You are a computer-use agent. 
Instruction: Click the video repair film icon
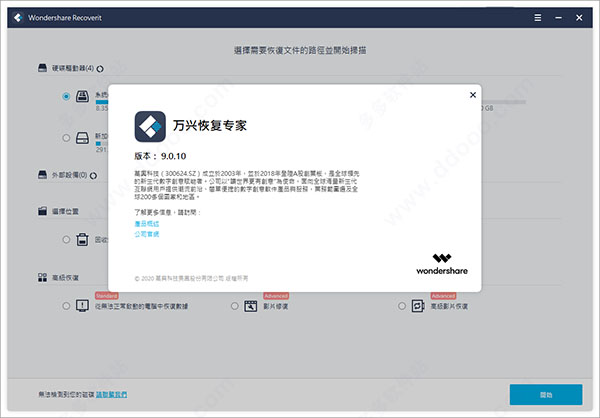(x=251, y=306)
